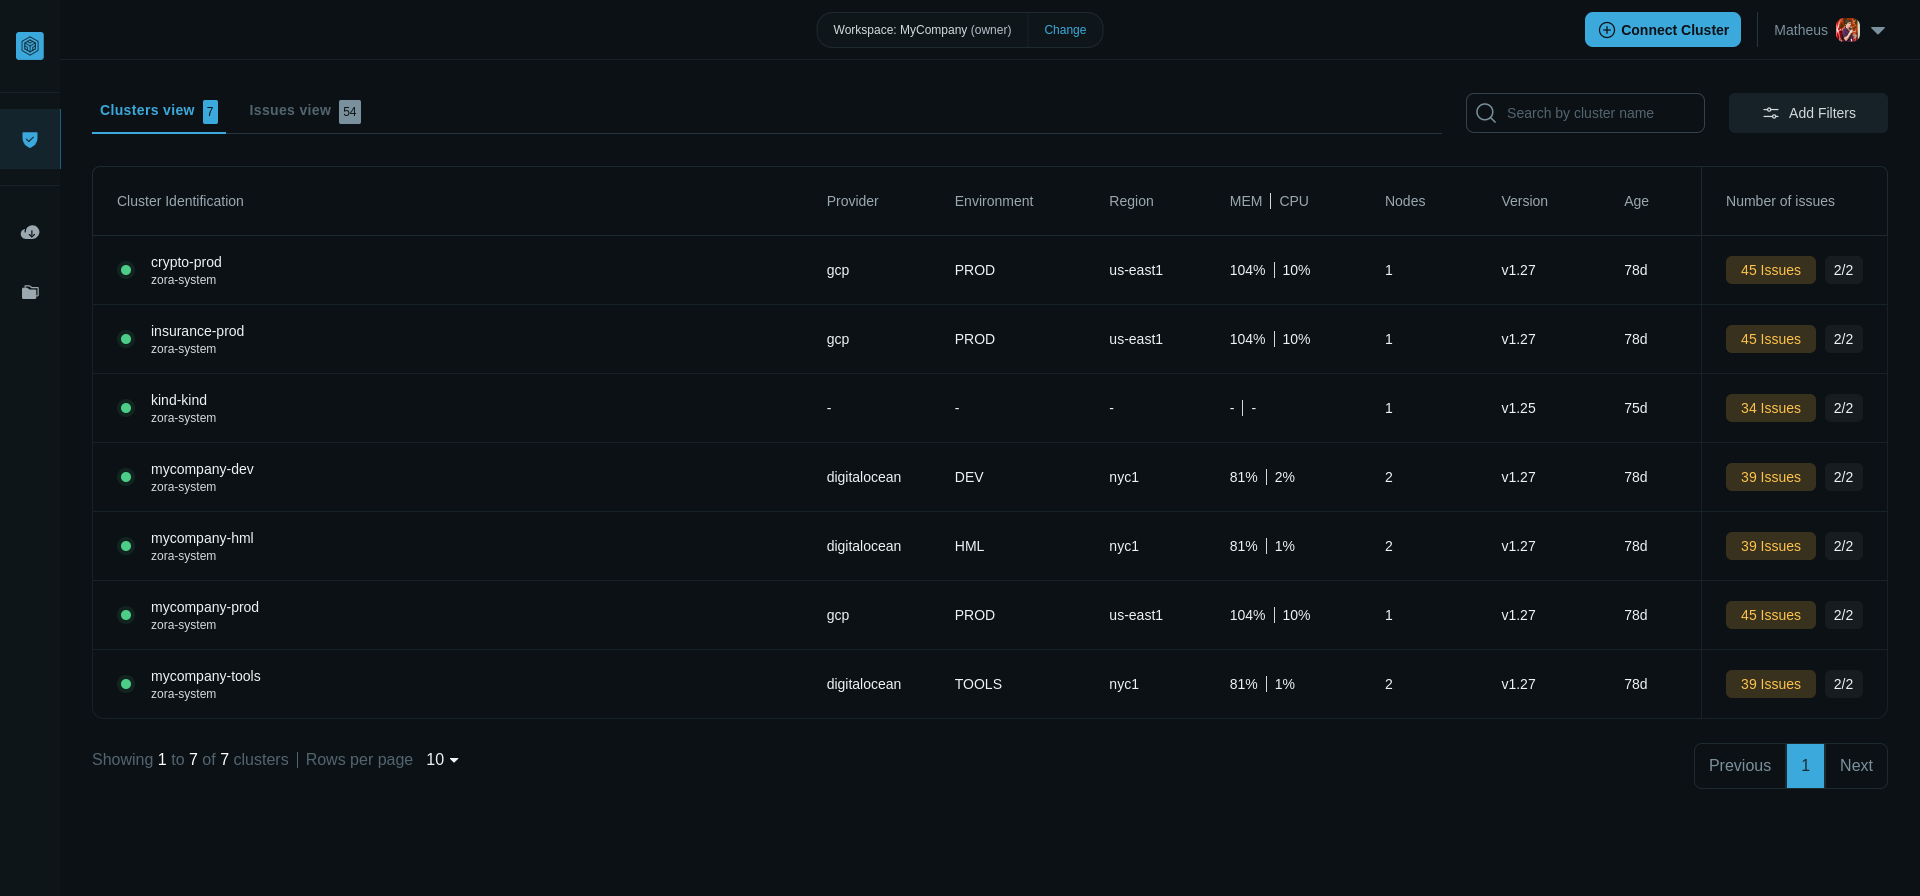Click the Provider column header
This screenshot has width=1920, height=896.
click(x=852, y=201)
